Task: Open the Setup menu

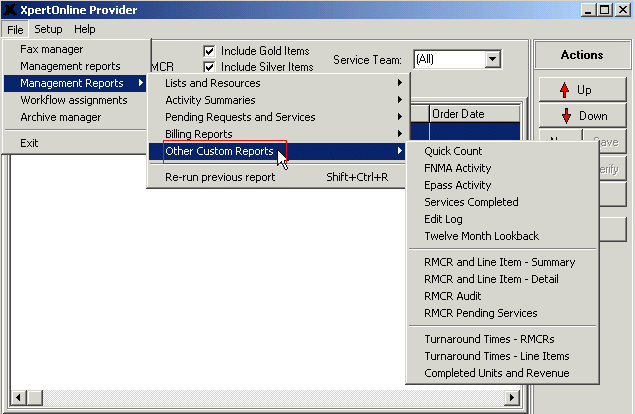Action: (x=48, y=29)
